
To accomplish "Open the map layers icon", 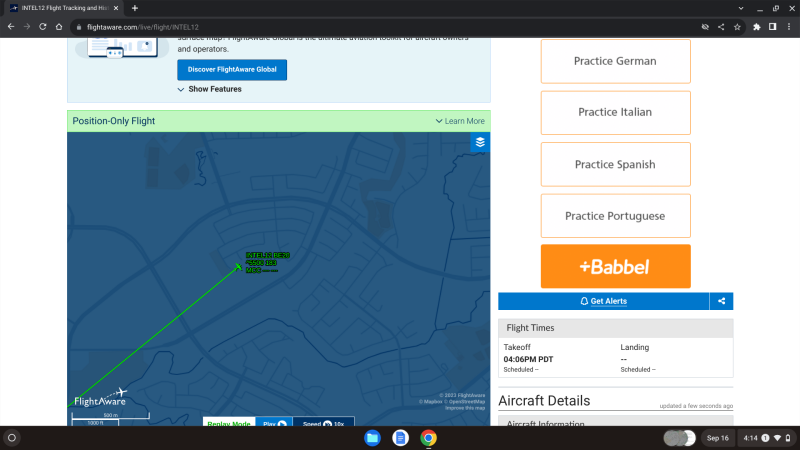I will (x=480, y=142).
